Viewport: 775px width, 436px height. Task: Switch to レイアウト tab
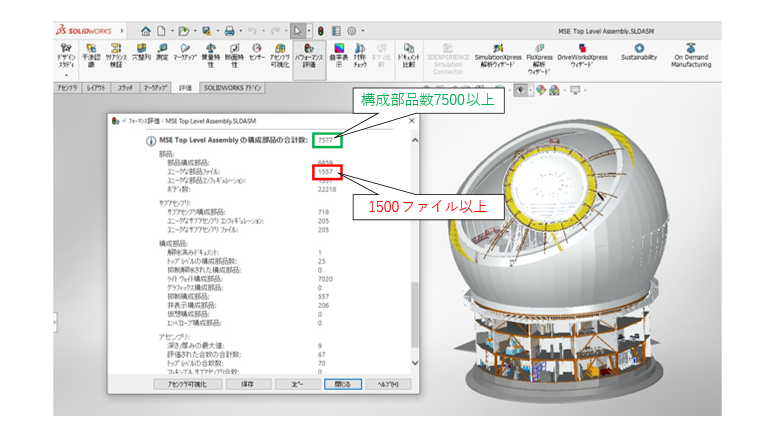pos(96,88)
